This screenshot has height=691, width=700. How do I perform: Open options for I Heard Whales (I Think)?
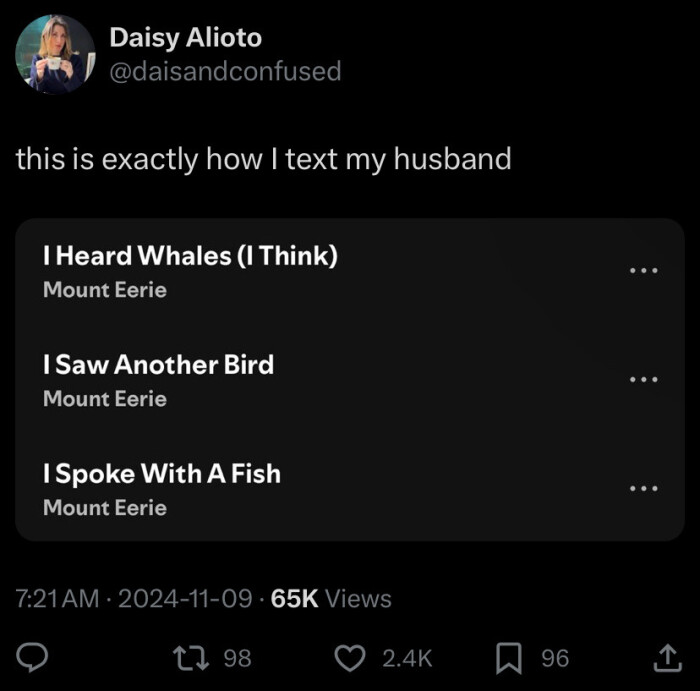pyautogui.click(x=644, y=271)
